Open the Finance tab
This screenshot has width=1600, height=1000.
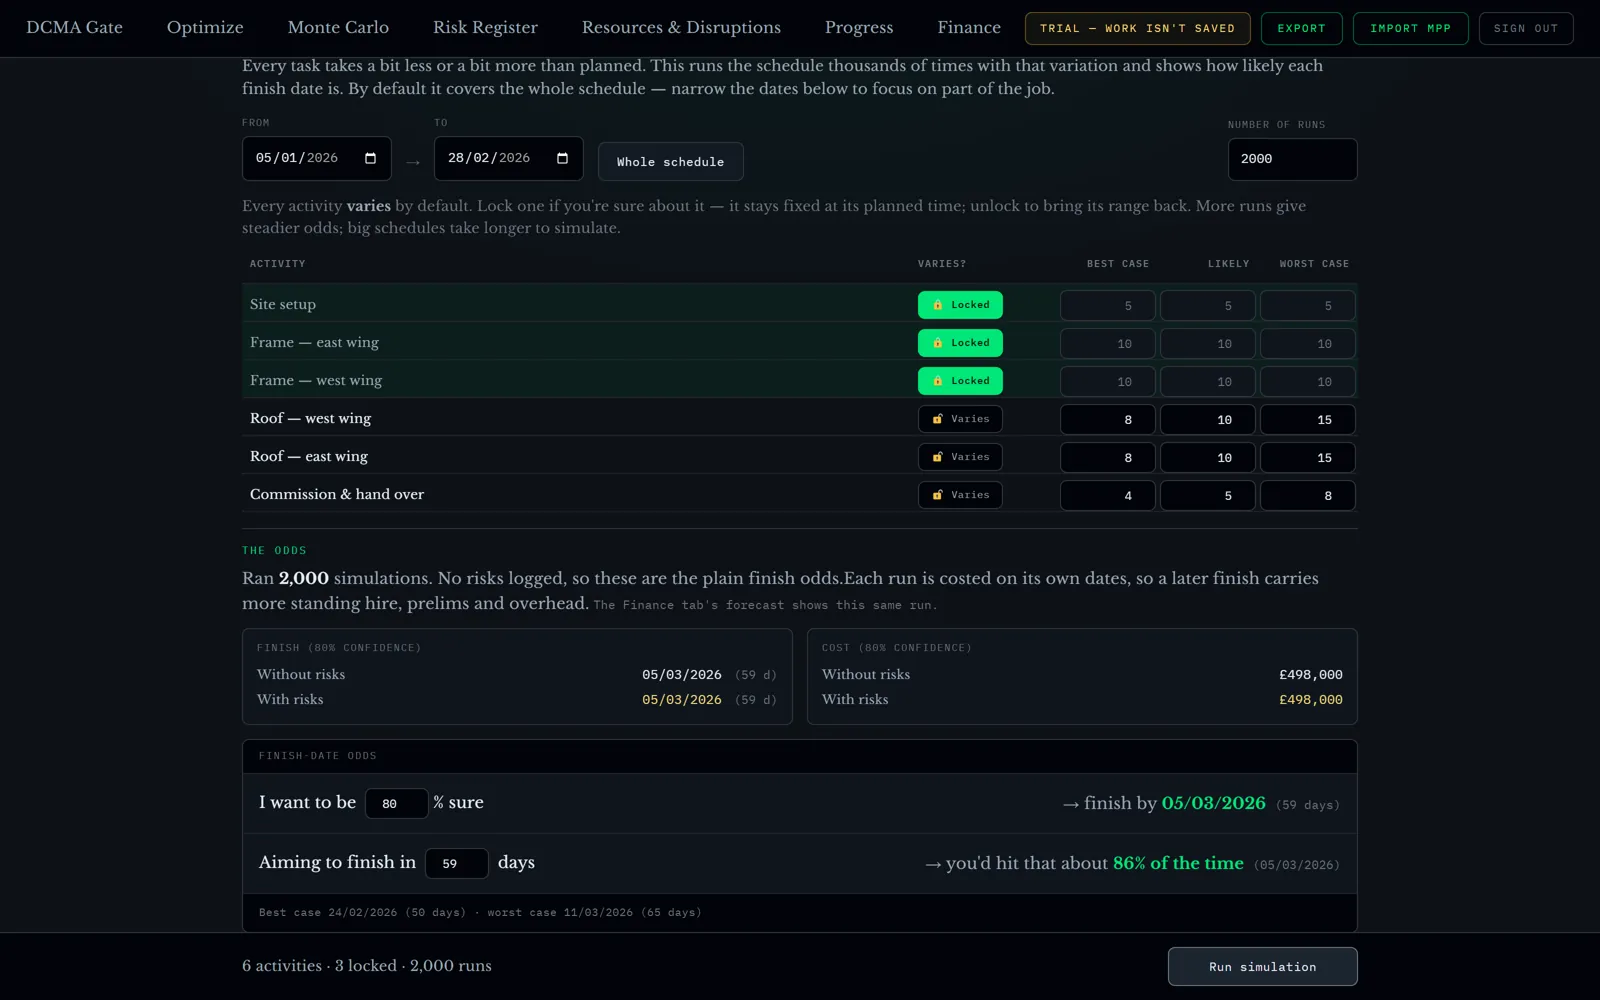969,28
